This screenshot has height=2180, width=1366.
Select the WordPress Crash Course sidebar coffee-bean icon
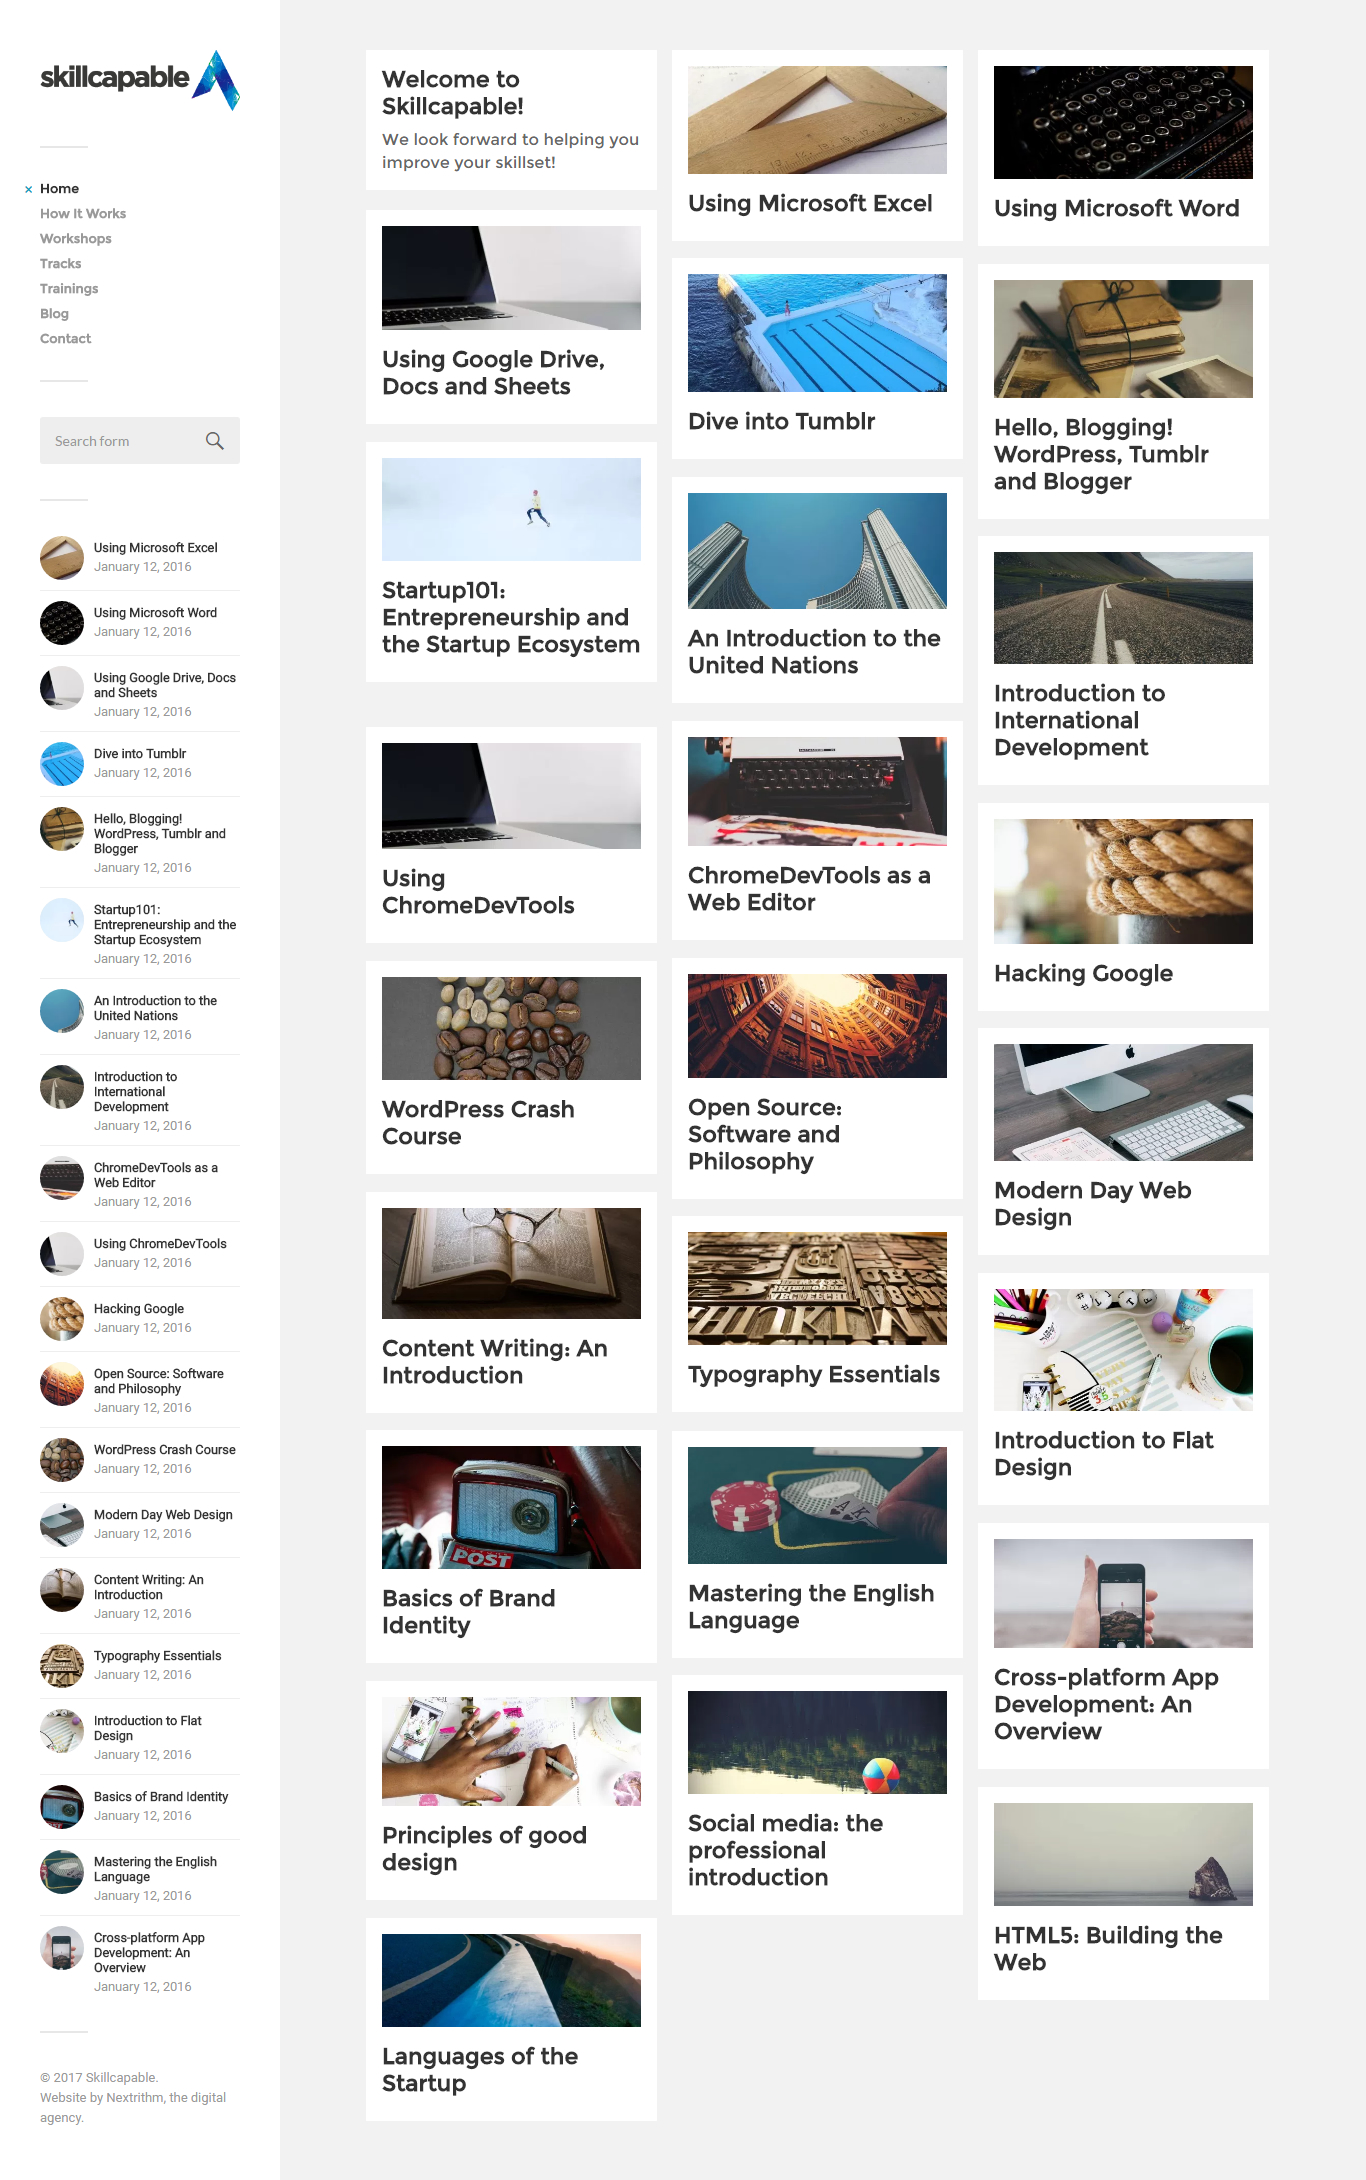[62, 1460]
